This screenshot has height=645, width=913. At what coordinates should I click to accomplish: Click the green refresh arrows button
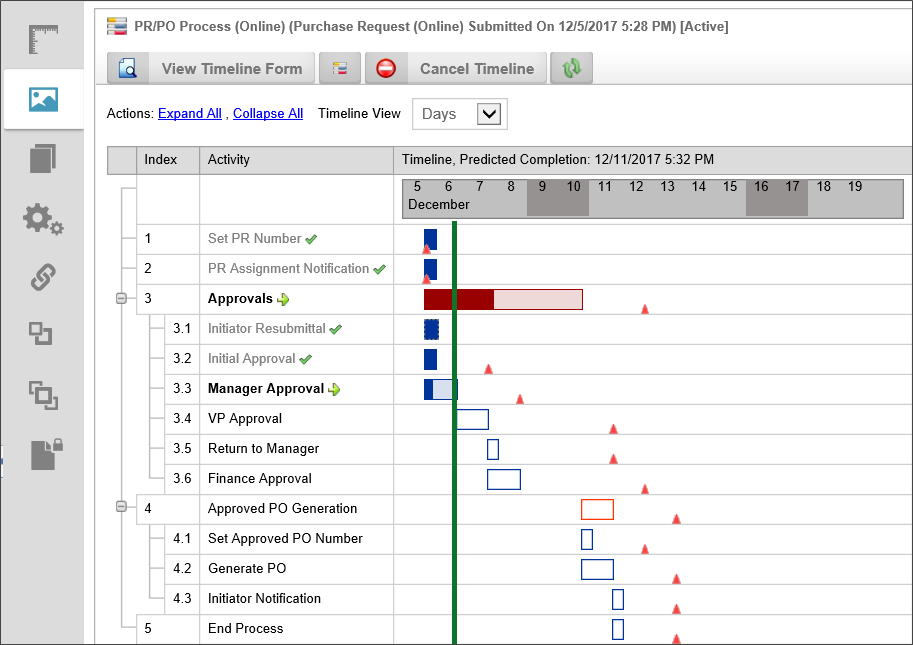point(571,68)
